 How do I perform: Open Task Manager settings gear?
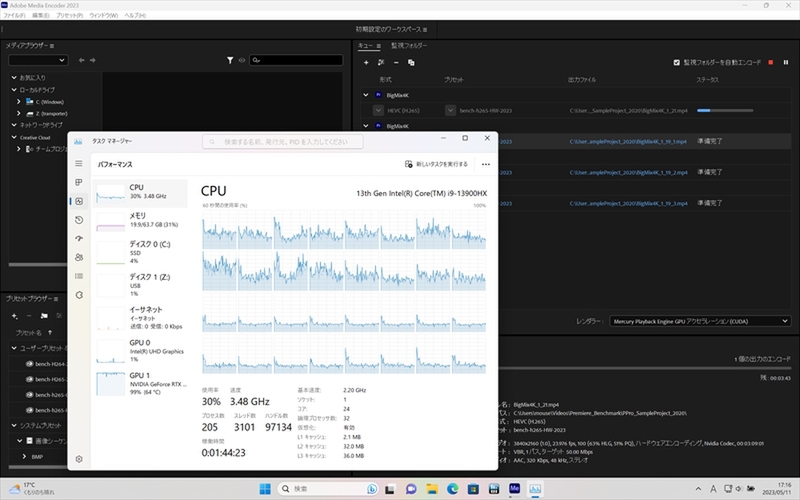pyautogui.click(x=79, y=459)
